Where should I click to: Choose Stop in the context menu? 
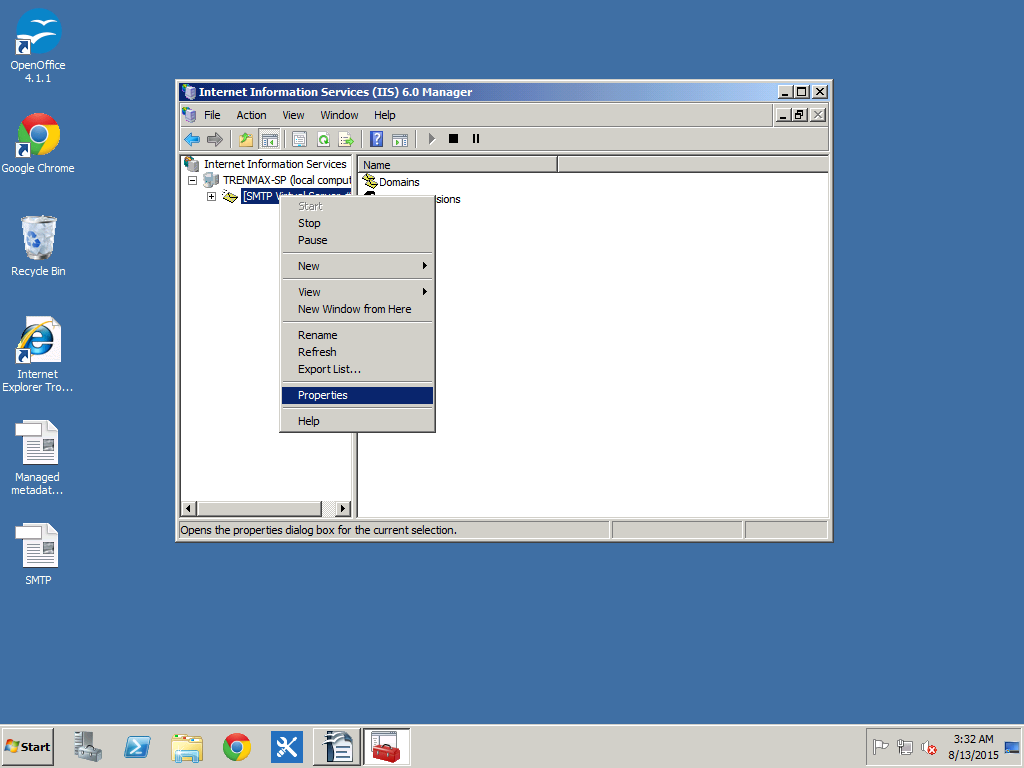357,223
